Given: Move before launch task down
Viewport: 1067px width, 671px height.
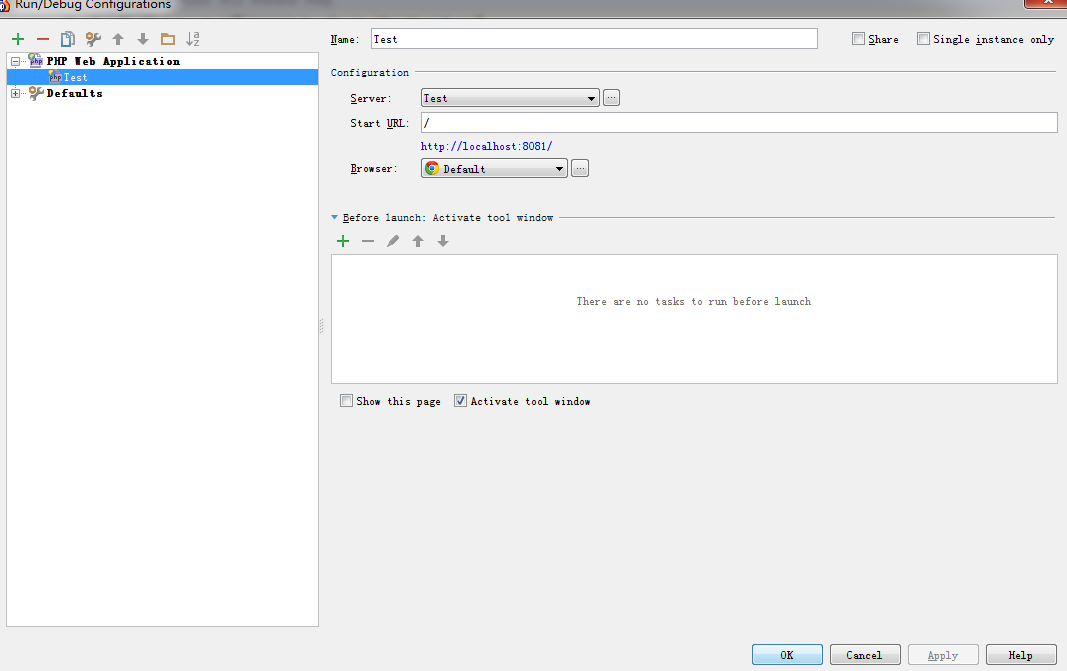Looking at the screenshot, I should click(443, 241).
